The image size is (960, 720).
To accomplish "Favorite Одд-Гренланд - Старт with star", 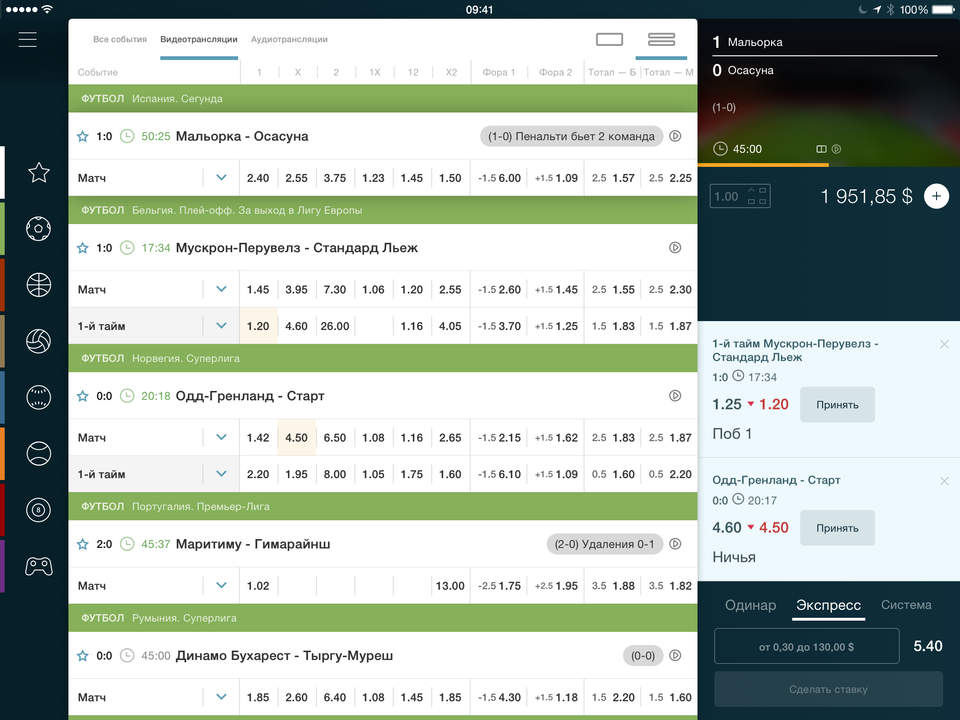I will 83,396.
